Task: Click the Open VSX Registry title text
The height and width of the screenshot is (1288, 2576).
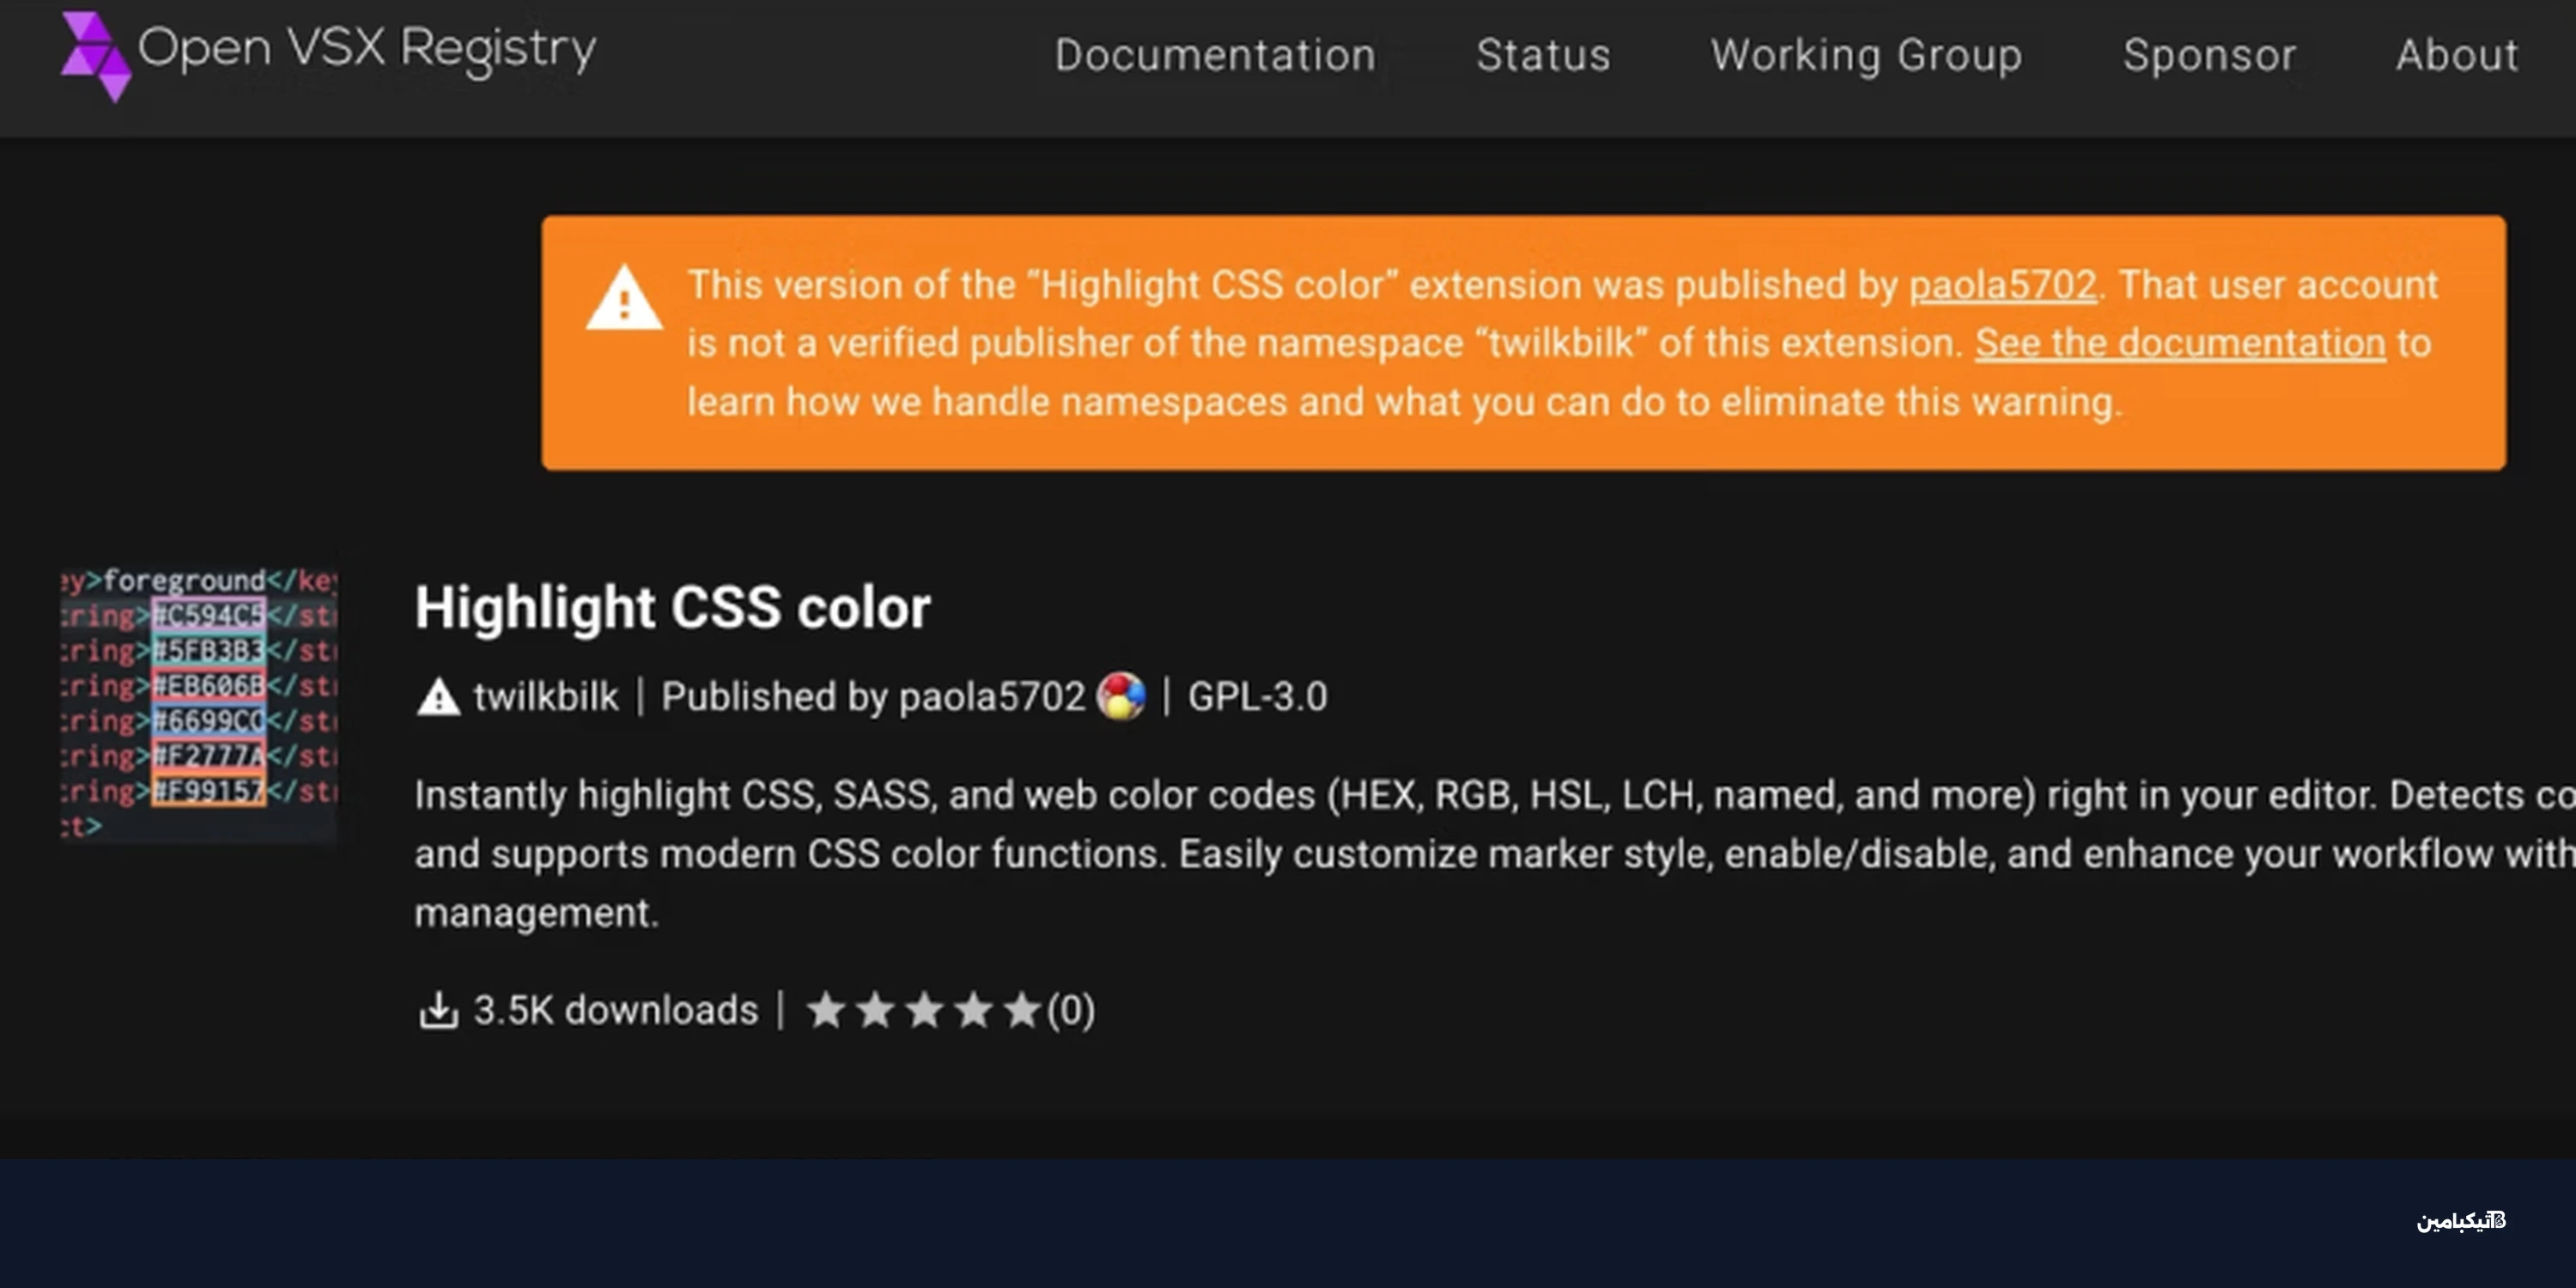Action: pos(367,48)
